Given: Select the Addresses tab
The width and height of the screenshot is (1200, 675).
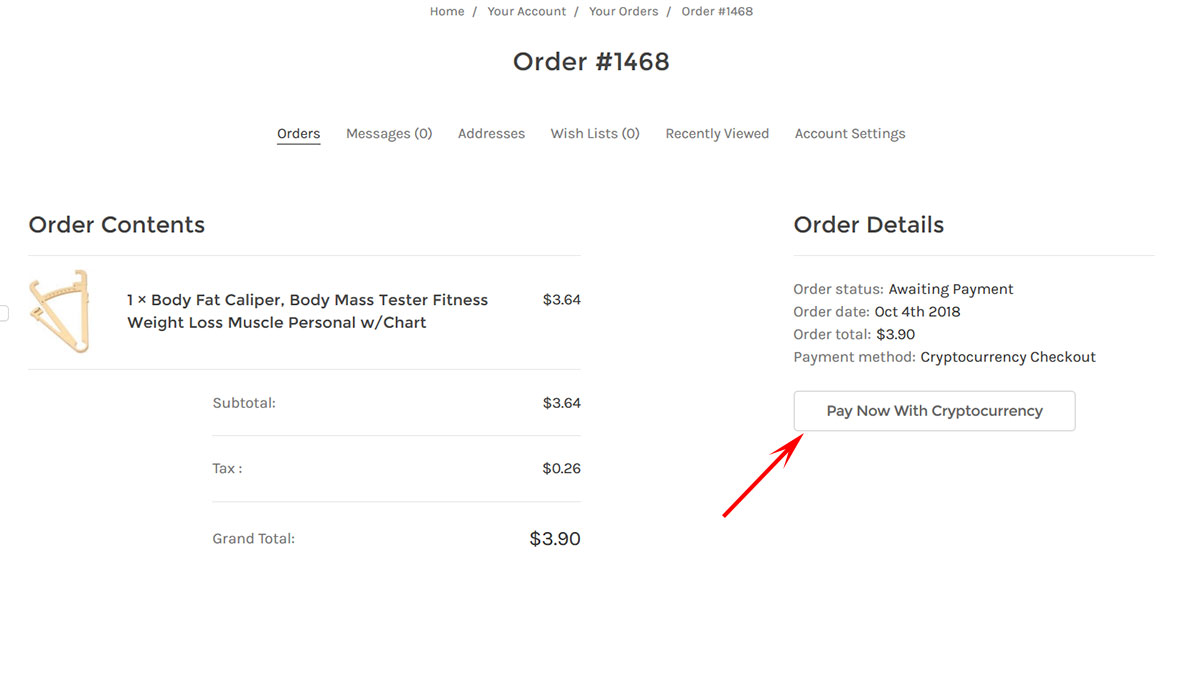Looking at the screenshot, I should coord(491,134).
